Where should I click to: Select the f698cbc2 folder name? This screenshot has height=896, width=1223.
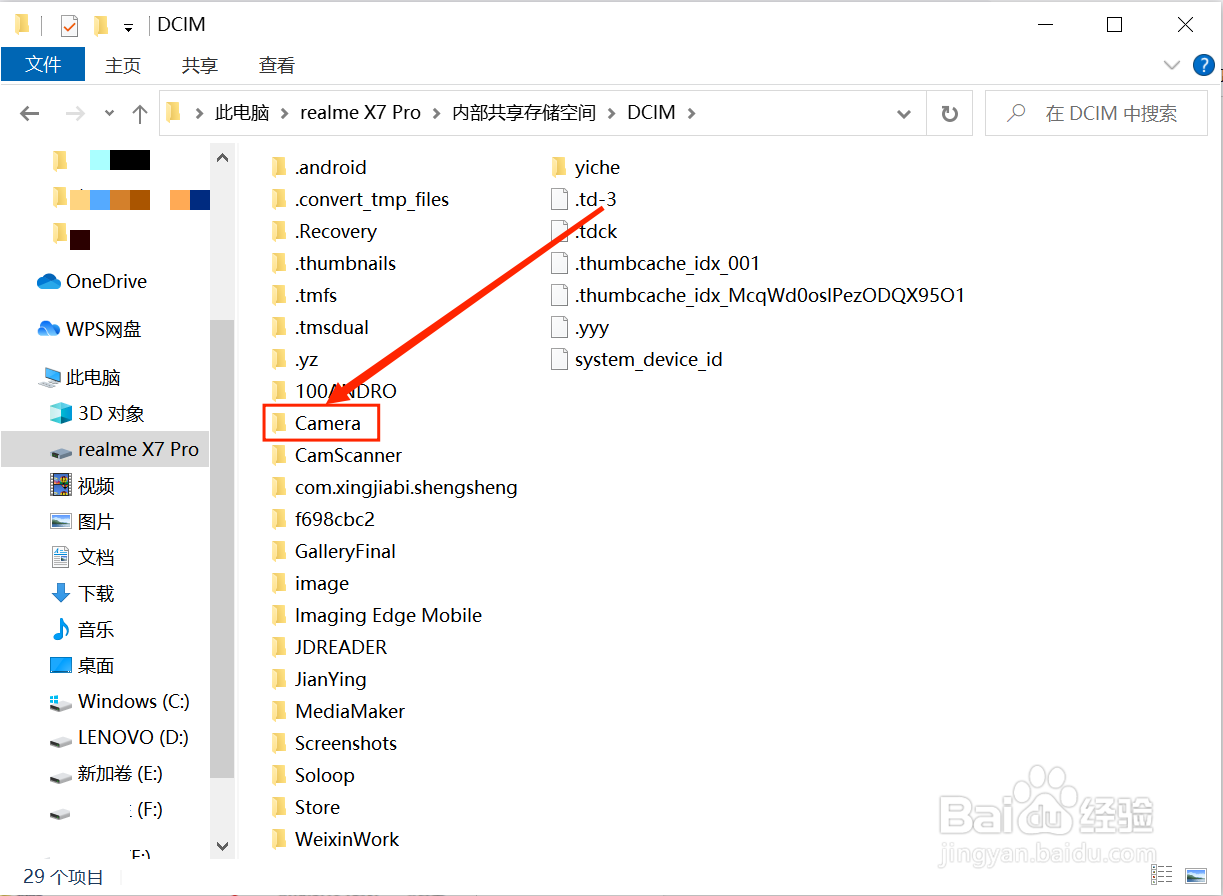[x=335, y=519]
